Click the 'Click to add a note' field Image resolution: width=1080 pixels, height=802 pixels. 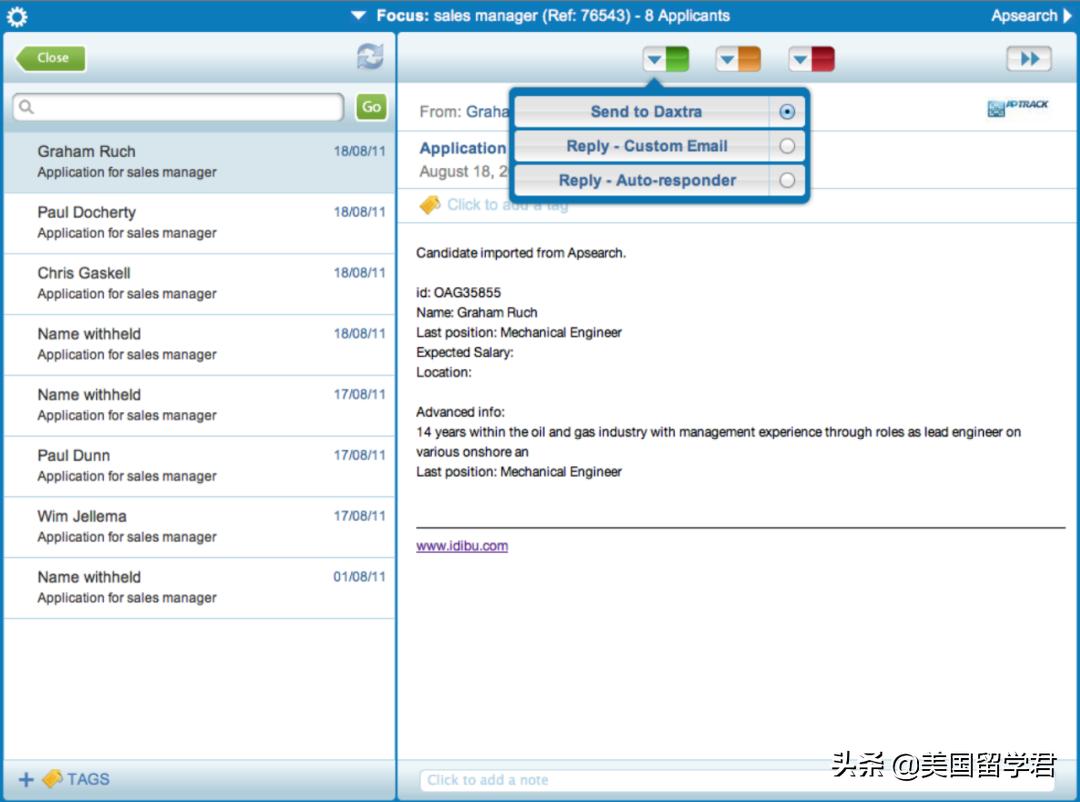[x=738, y=780]
